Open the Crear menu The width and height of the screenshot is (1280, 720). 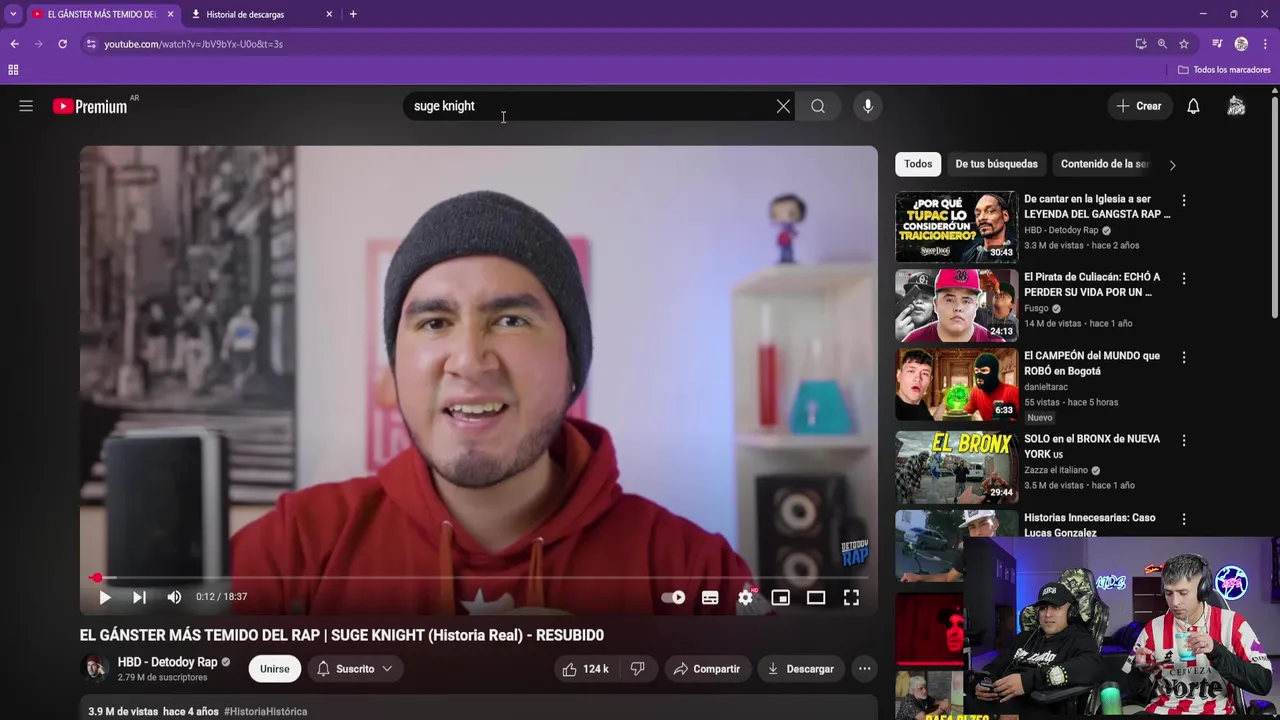[x=1139, y=106]
